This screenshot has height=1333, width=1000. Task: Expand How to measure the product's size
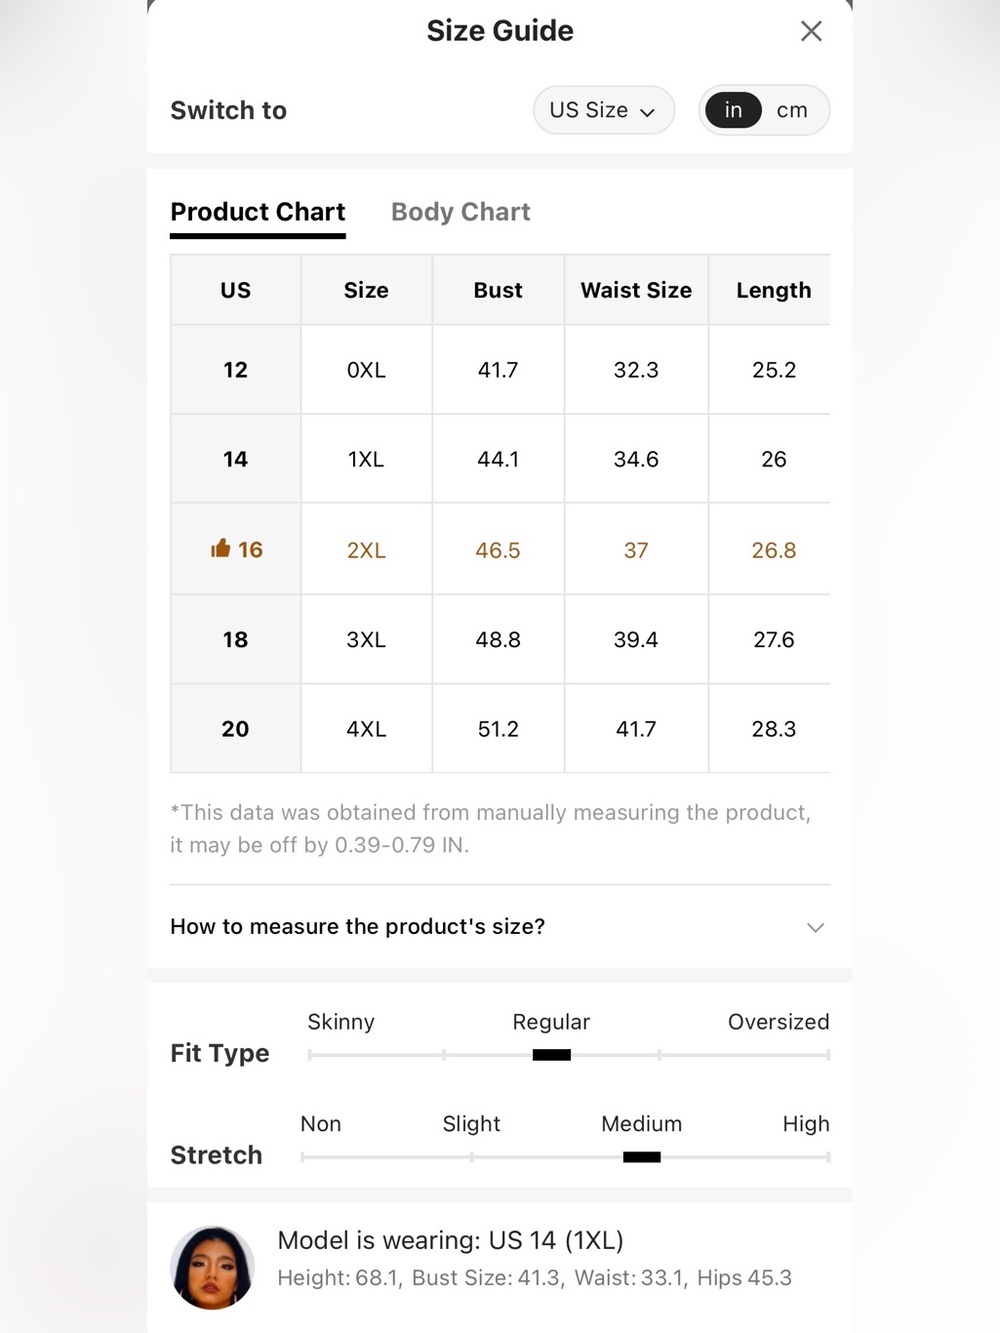click(x=500, y=927)
